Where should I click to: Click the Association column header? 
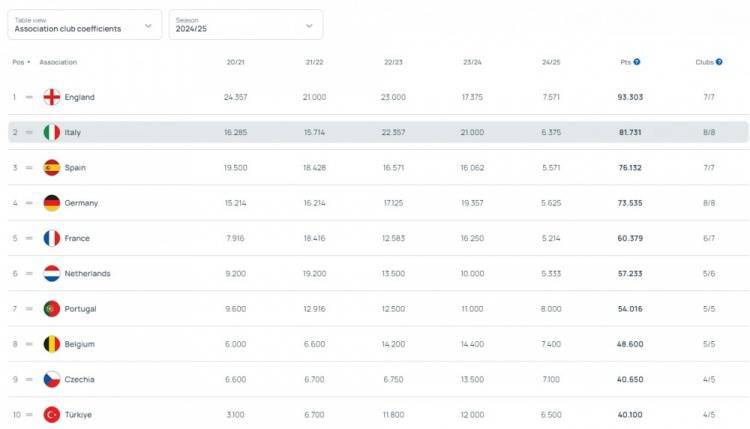coord(58,62)
